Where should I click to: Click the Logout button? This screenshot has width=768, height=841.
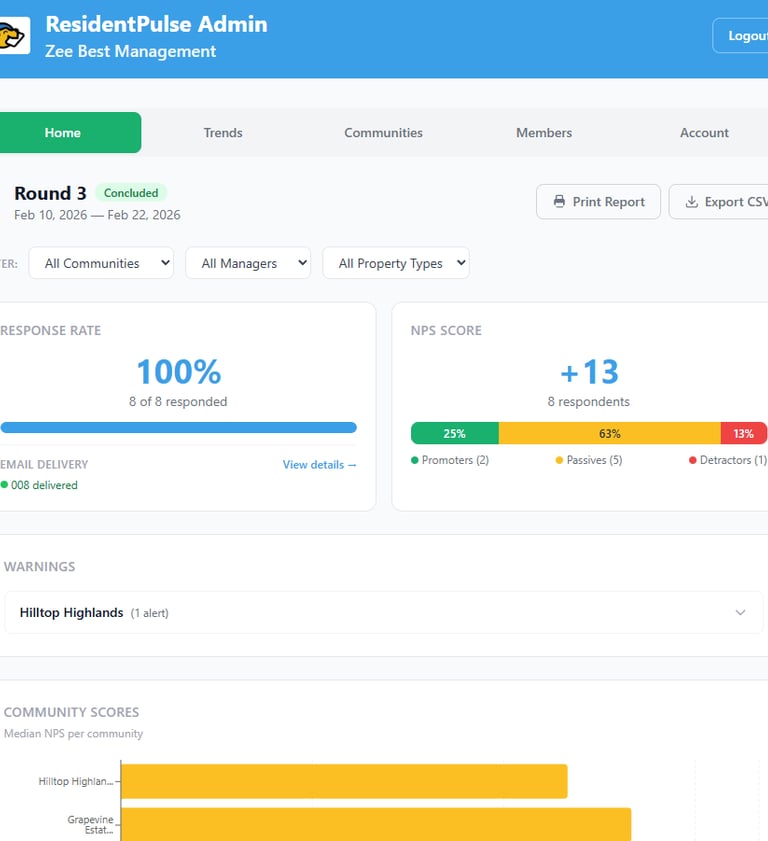(x=741, y=35)
